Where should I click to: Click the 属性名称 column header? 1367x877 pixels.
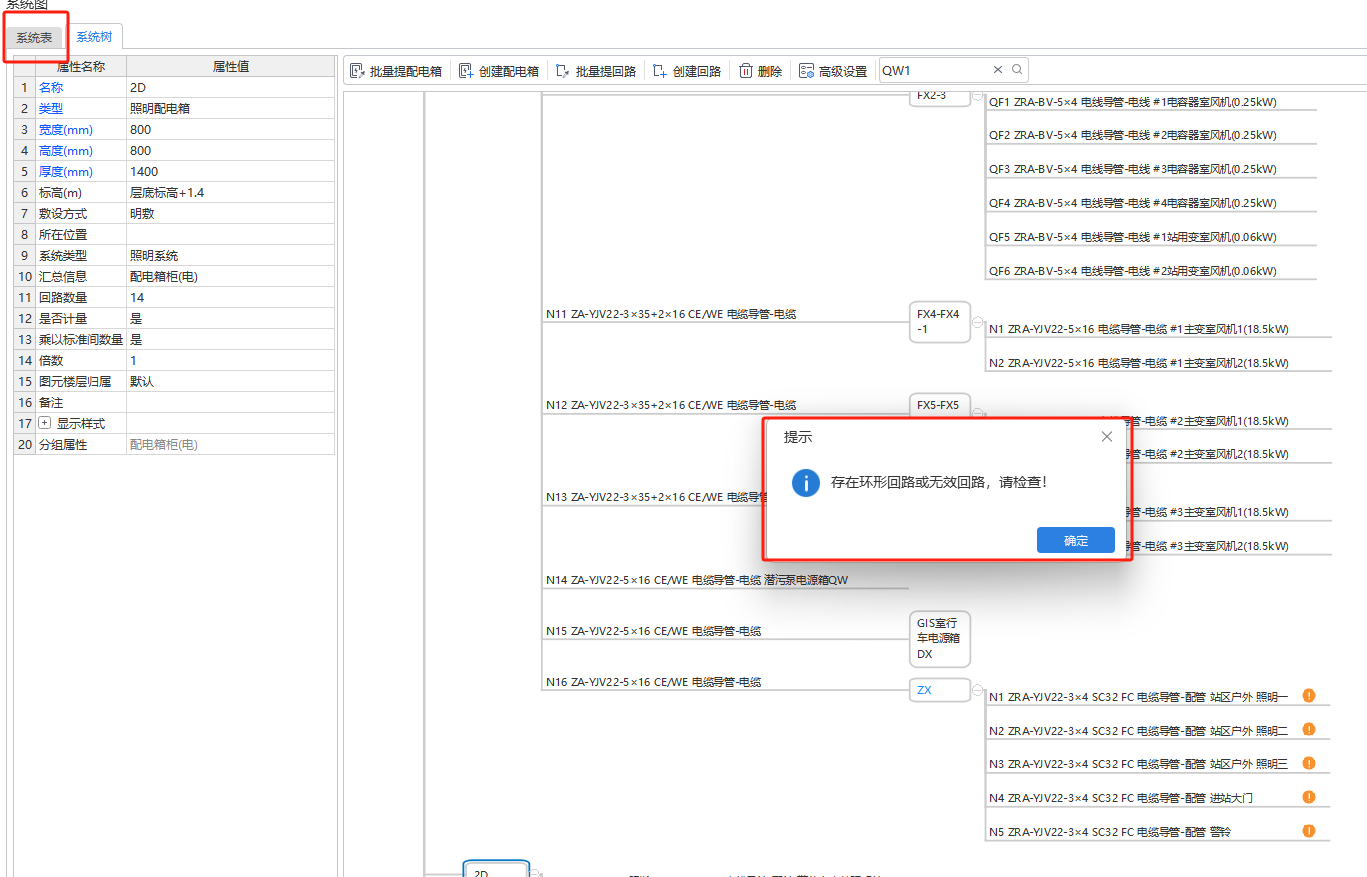click(x=81, y=66)
